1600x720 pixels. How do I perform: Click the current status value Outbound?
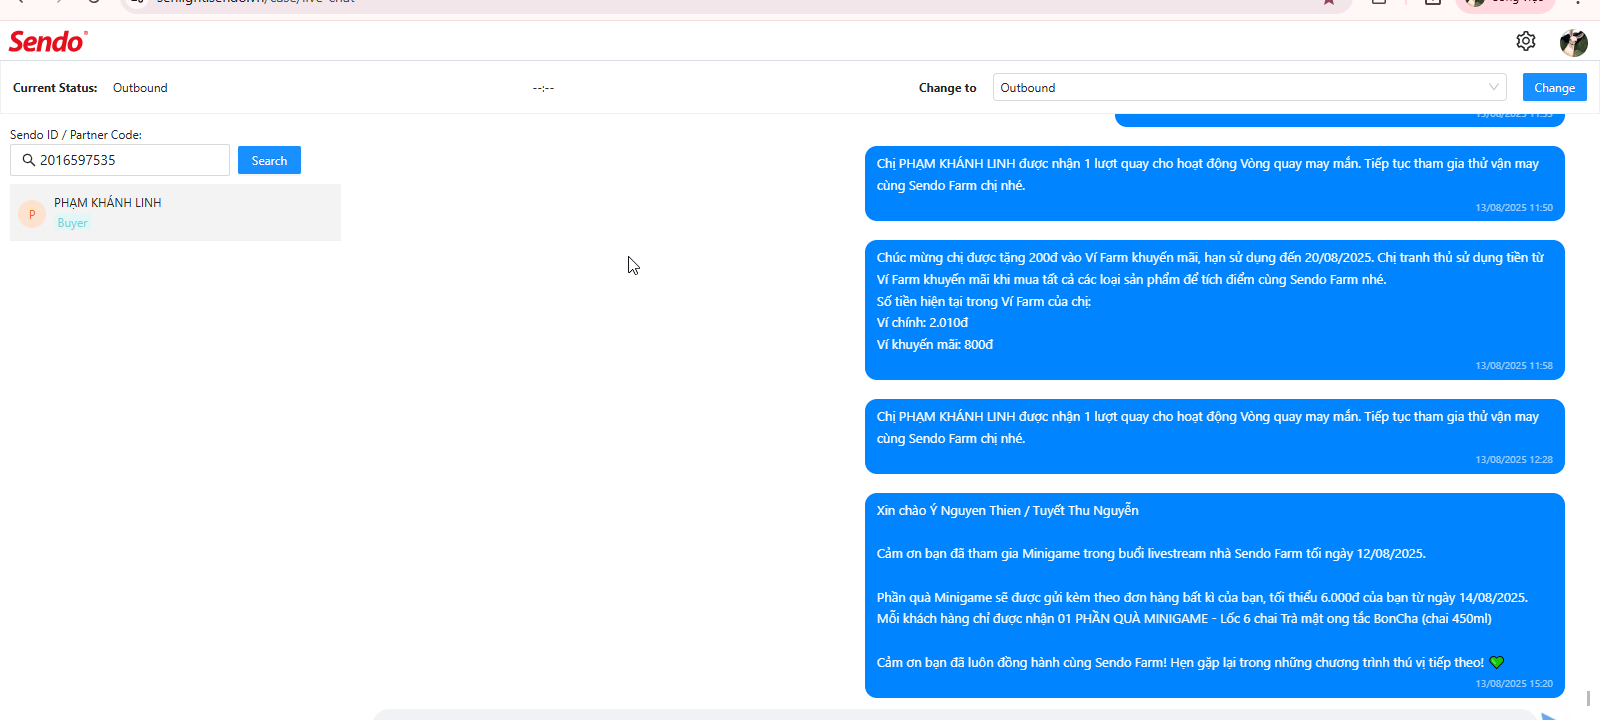pos(140,88)
